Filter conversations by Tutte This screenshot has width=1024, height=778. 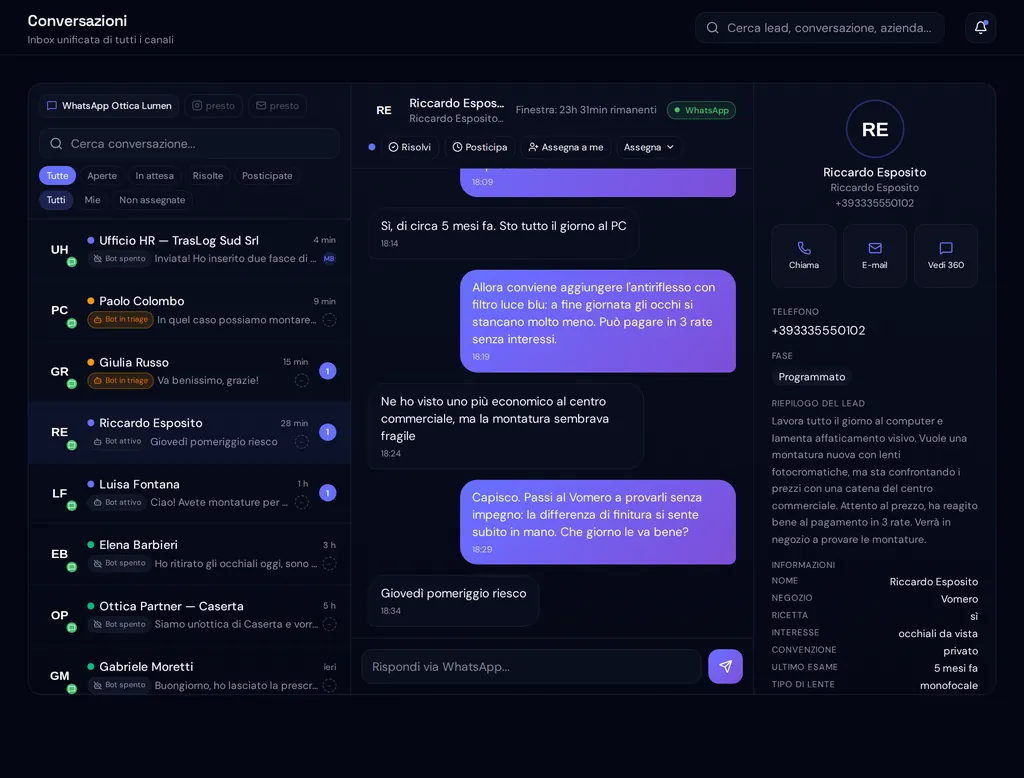pyautogui.click(x=57, y=176)
